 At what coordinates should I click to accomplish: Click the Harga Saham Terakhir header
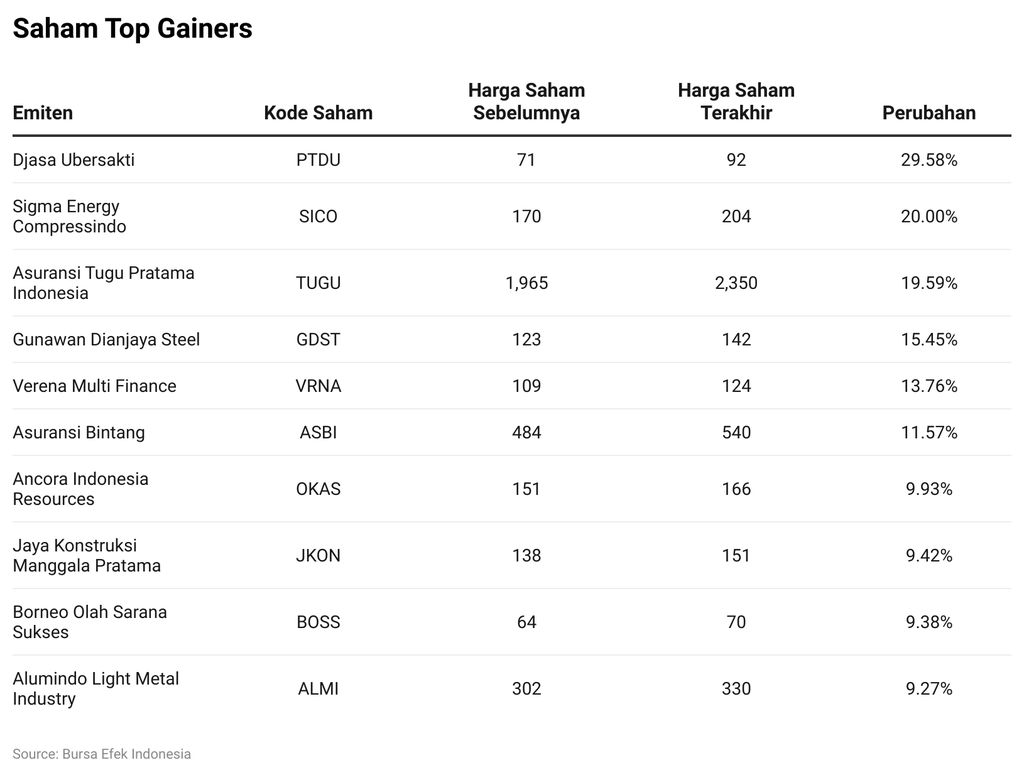click(736, 102)
